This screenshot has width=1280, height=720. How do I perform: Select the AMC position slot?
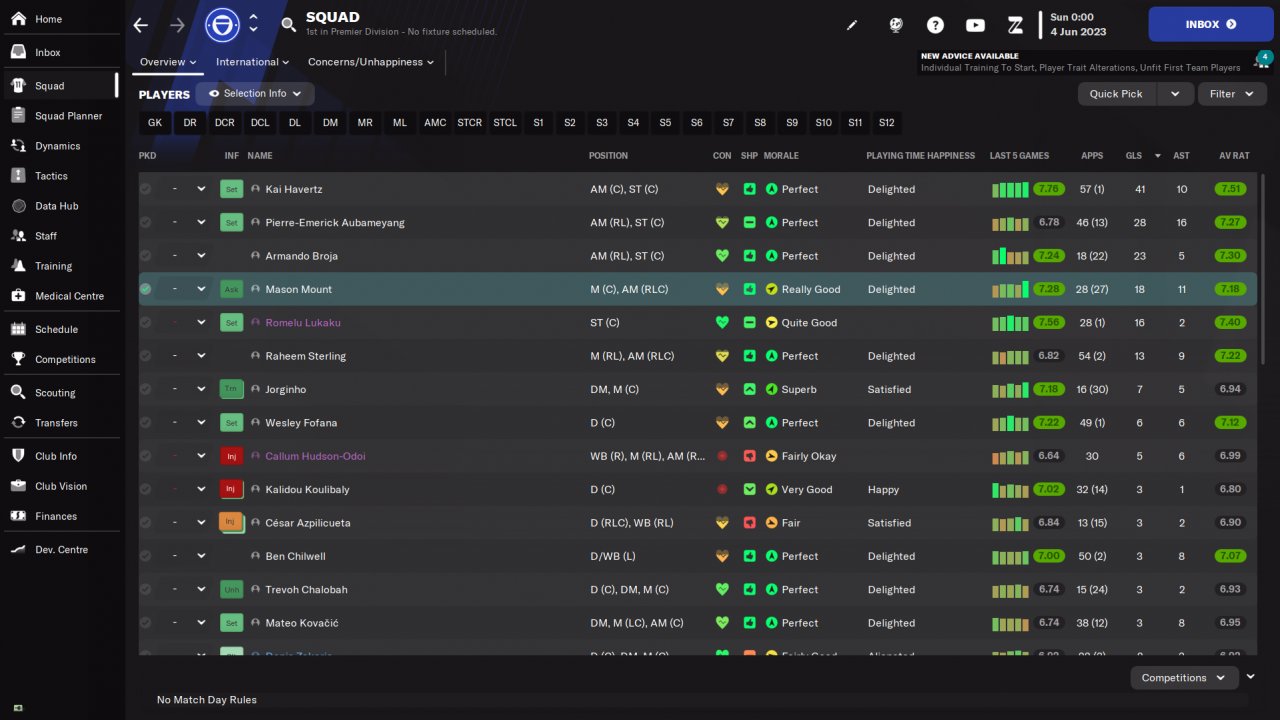click(x=435, y=123)
